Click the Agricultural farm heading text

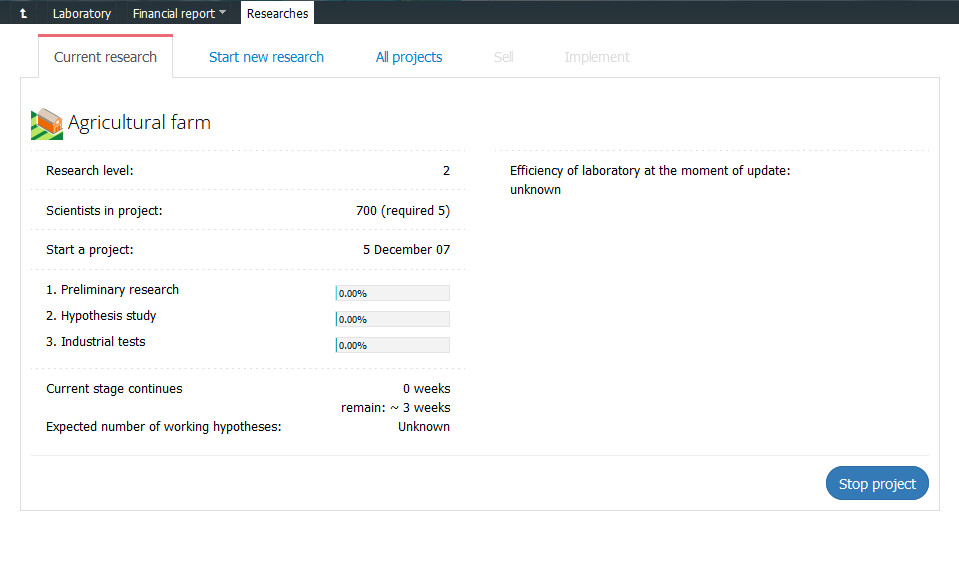pyautogui.click(x=139, y=123)
